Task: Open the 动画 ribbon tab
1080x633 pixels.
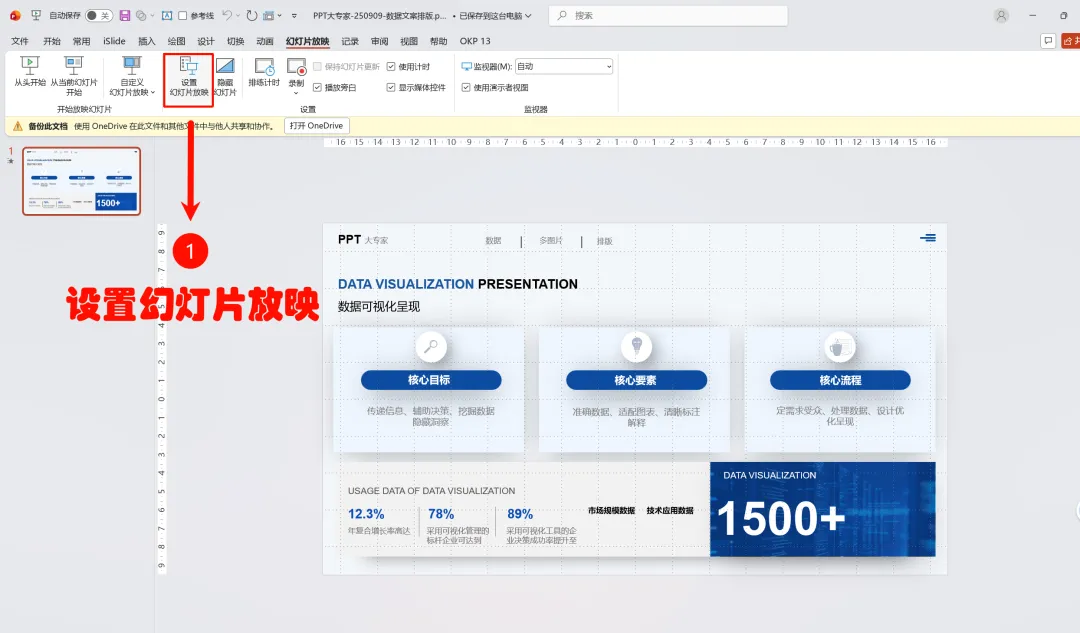Action: click(x=265, y=41)
